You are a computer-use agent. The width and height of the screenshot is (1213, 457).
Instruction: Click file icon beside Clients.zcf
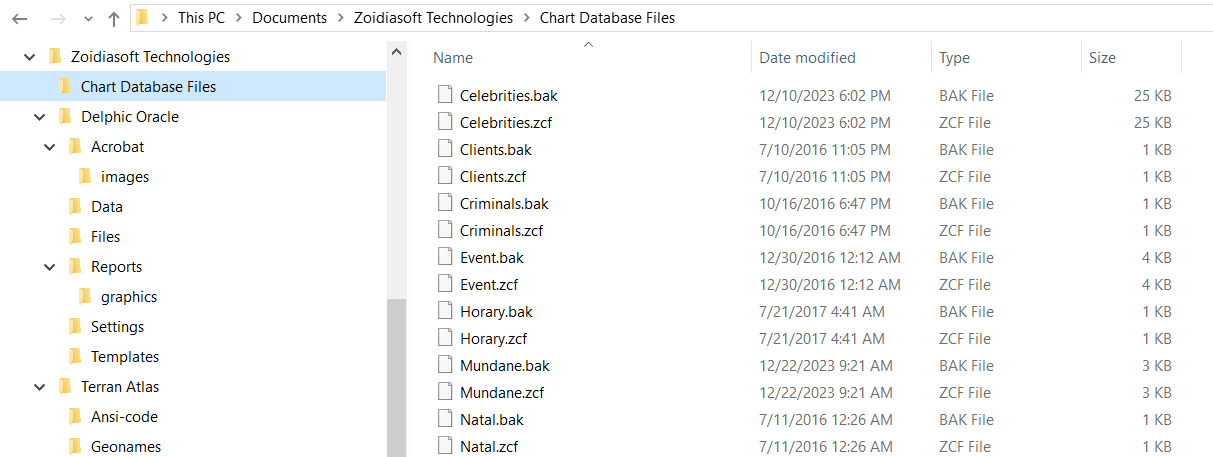pyautogui.click(x=445, y=176)
